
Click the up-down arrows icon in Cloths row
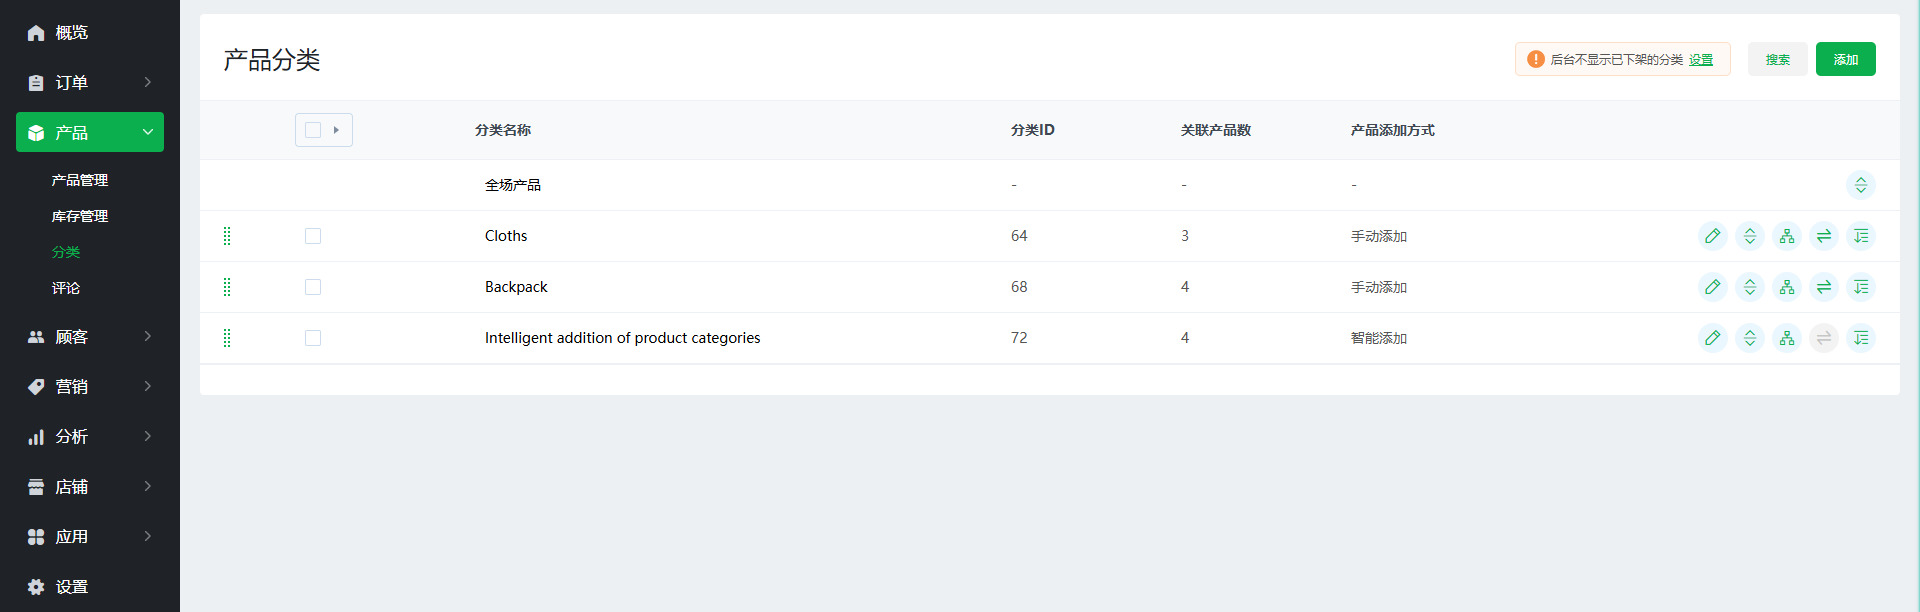click(1749, 236)
